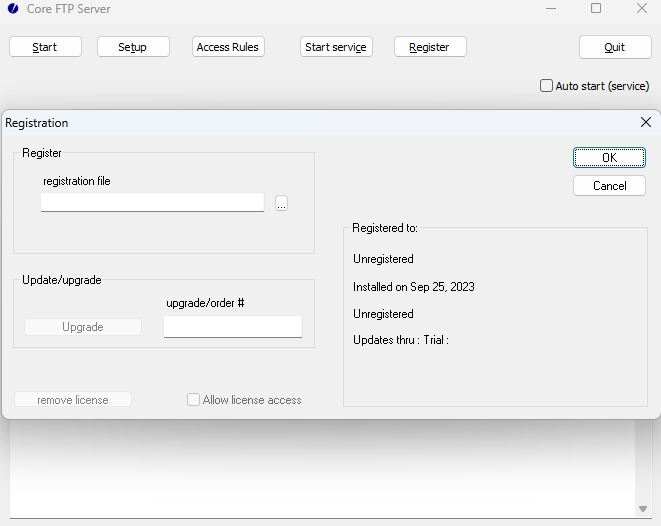Click the Start service button

click(336, 47)
